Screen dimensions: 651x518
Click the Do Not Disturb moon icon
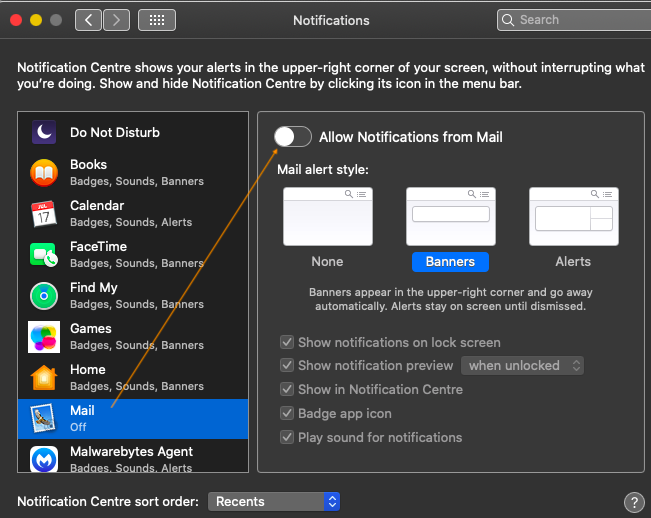[x=44, y=132]
